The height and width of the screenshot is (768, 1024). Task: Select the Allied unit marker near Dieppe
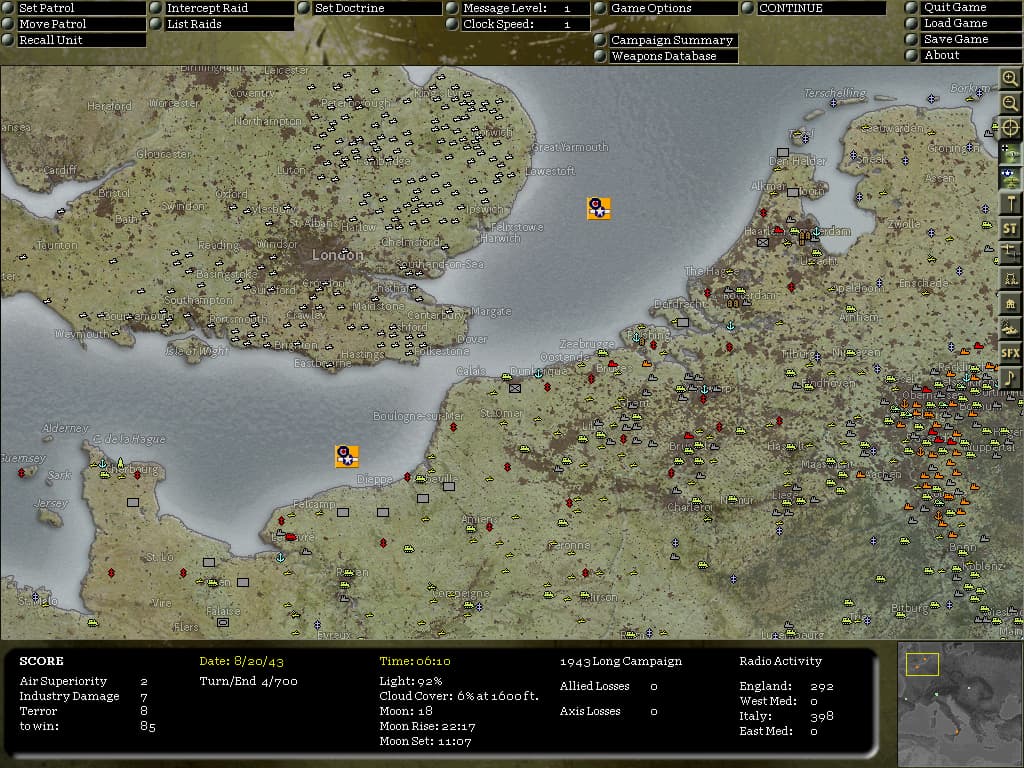coord(347,456)
